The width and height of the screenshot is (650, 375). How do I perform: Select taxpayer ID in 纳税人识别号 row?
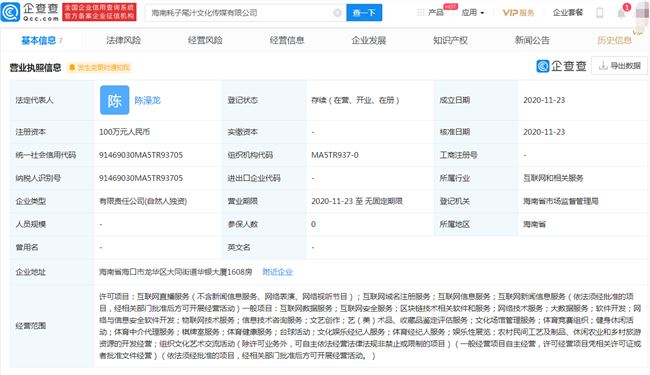pyautogui.click(x=141, y=178)
